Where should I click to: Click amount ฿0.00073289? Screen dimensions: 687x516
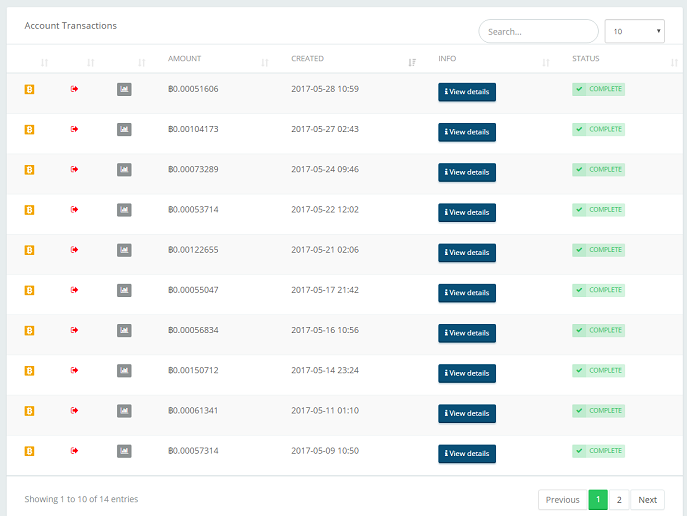193,169
